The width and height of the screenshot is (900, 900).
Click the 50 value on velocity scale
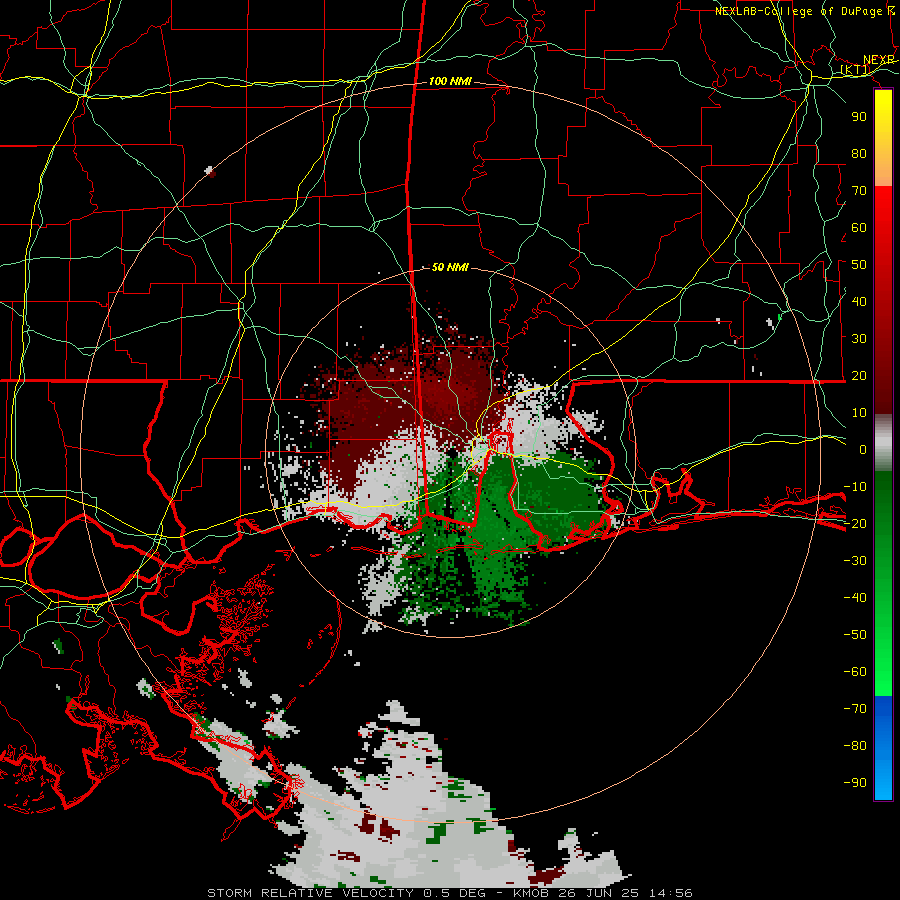coord(859,265)
